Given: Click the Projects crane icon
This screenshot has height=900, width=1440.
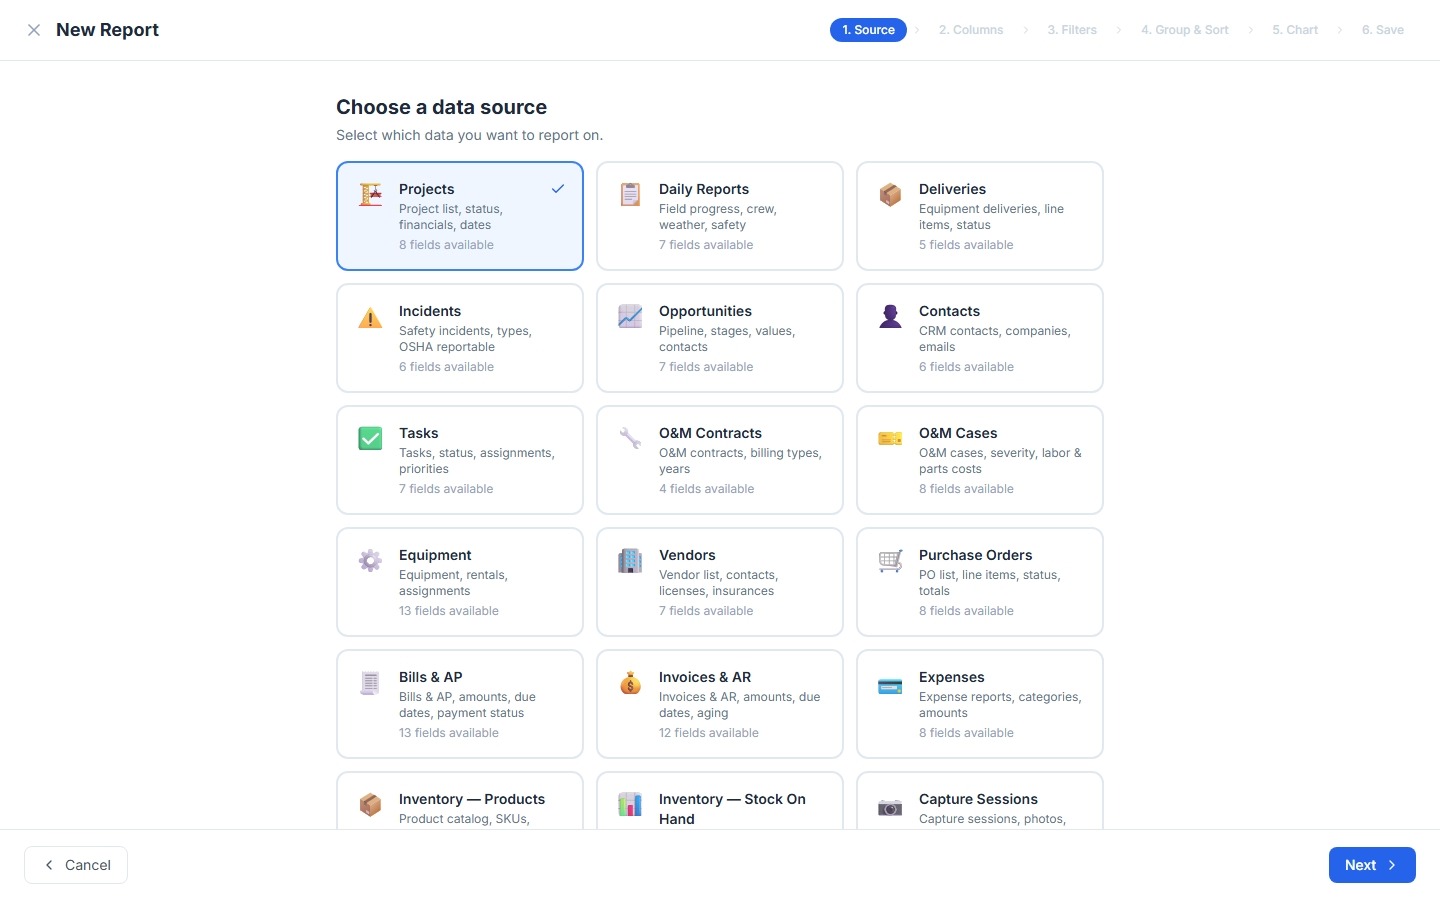Looking at the screenshot, I should pos(371,194).
